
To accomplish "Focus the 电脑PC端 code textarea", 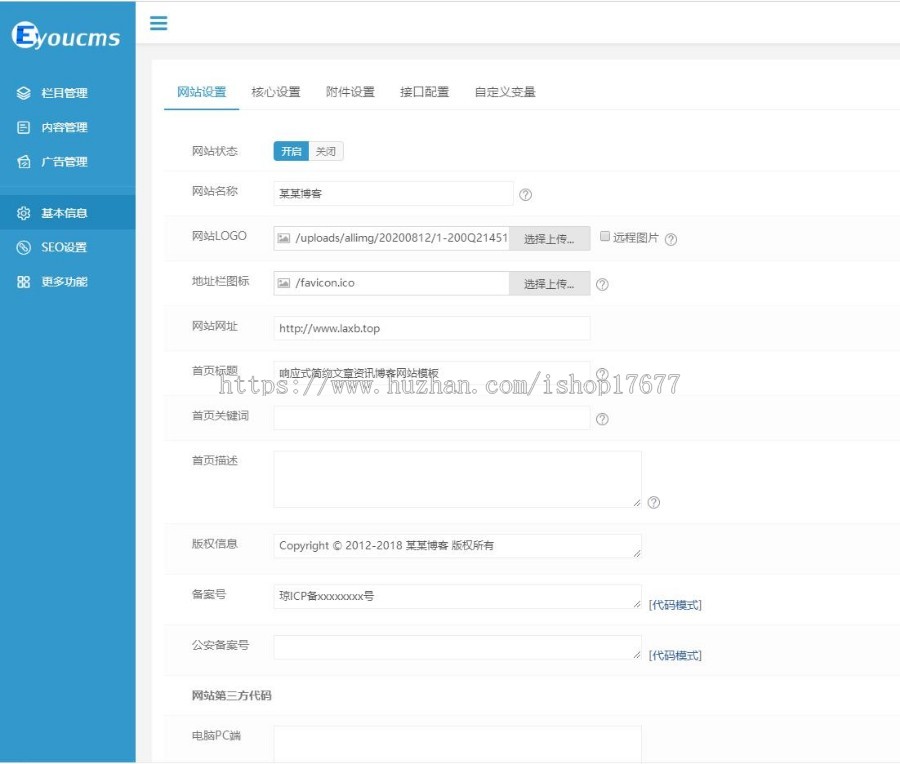I will (457, 744).
